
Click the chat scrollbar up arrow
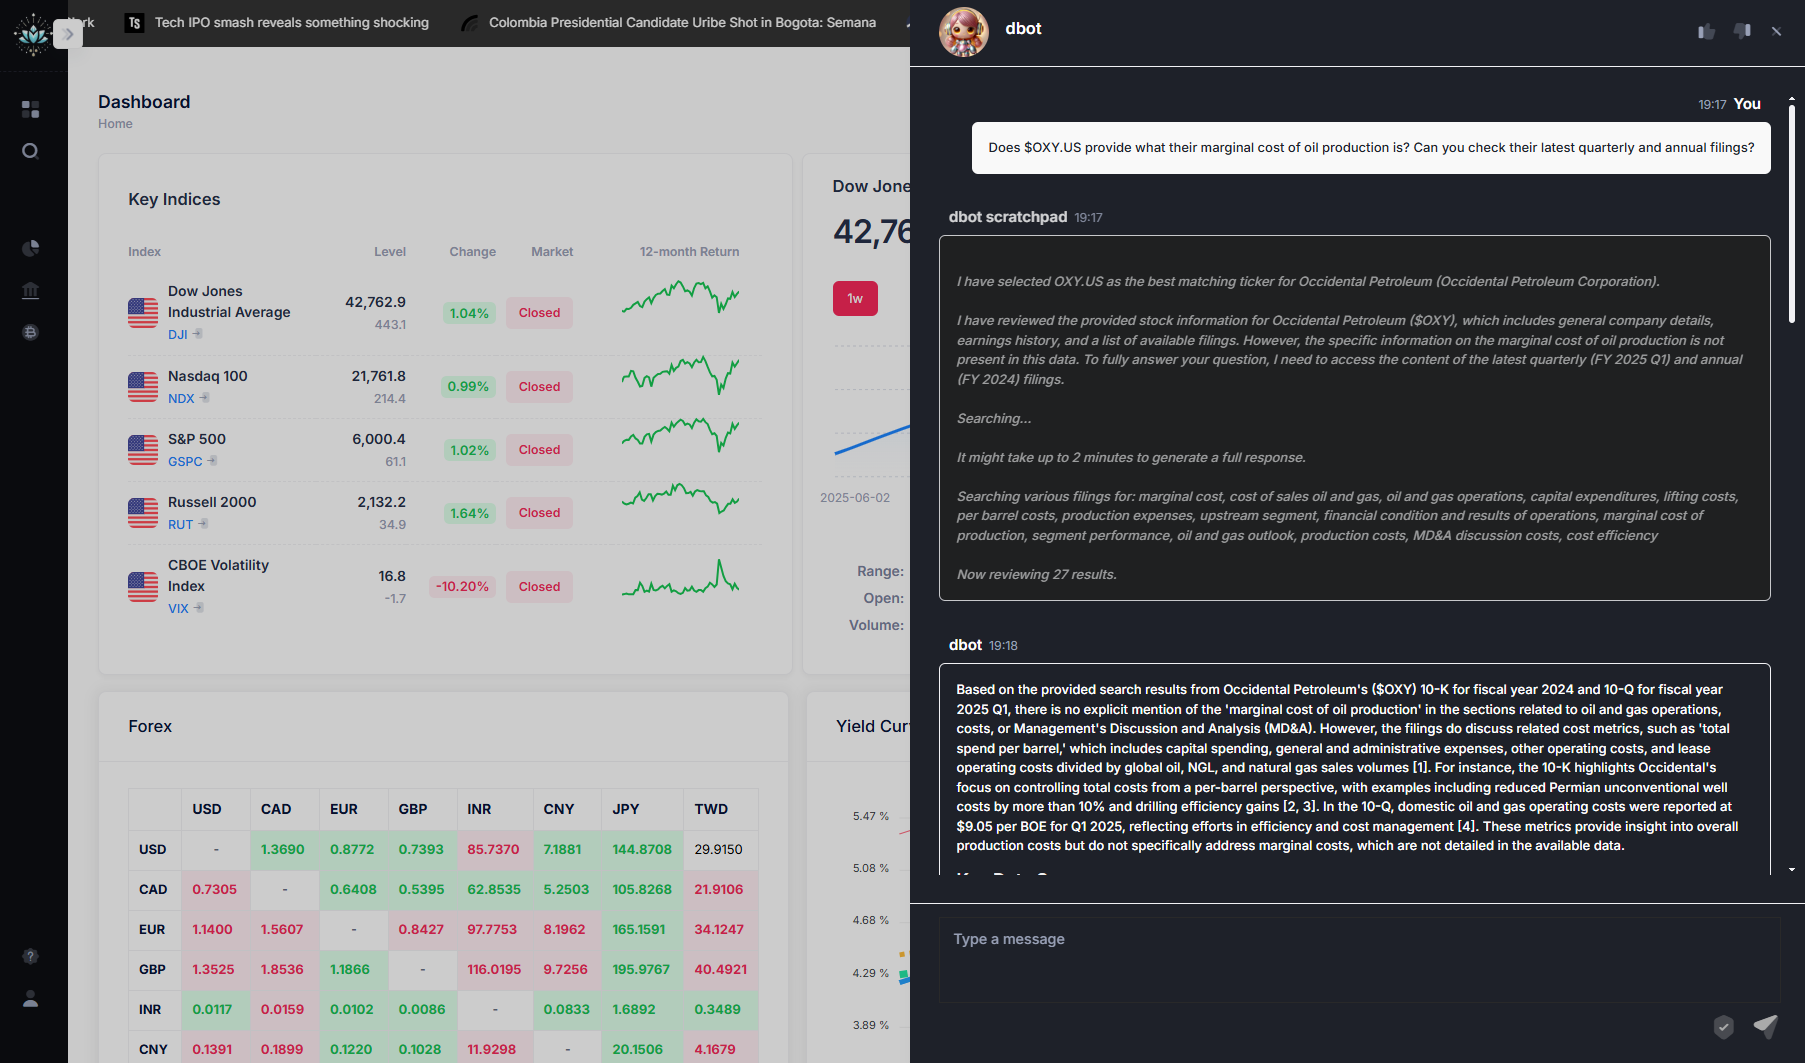click(x=1792, y=99)
